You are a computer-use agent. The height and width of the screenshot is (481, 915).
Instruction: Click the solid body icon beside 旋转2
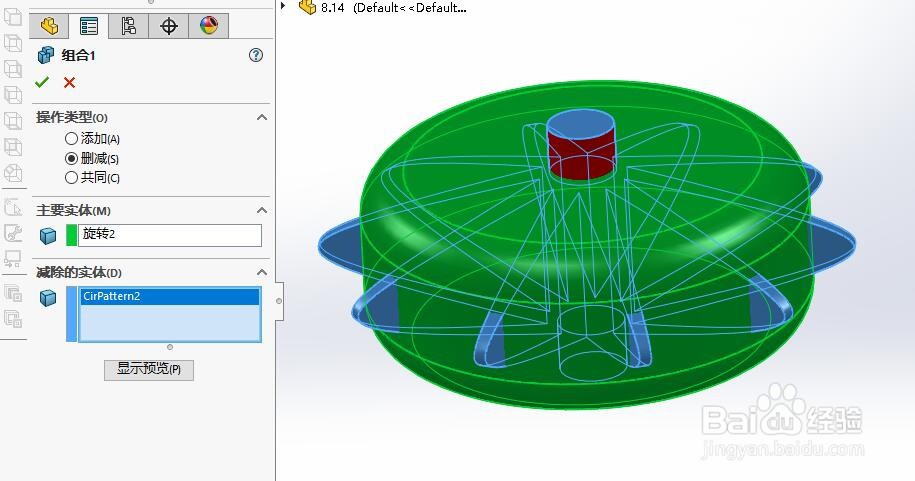48,236
